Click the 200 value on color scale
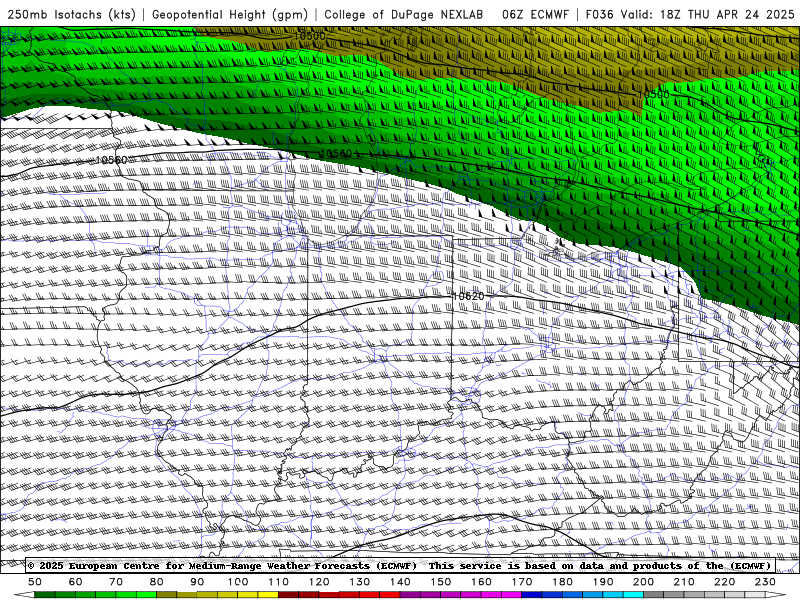This screenshot has width=800, height=600. (x=643, y=582)
